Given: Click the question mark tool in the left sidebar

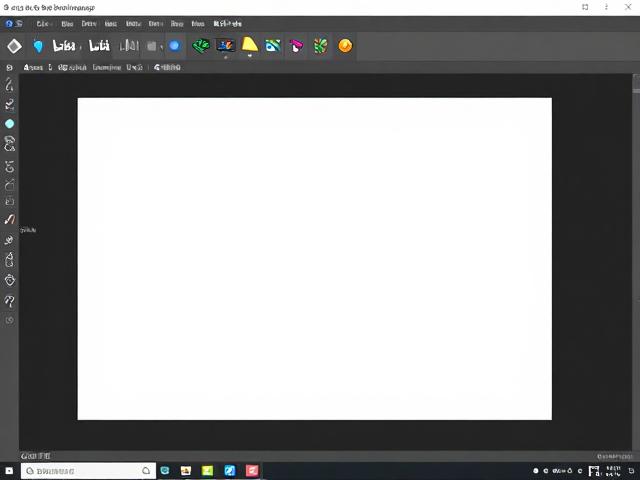Looking at the screenshot, I should pyautogui.click(x=9, y=301).
